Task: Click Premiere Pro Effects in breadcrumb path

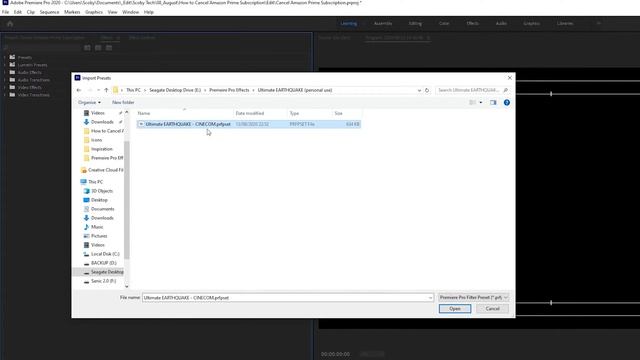Action: [229, 90]
